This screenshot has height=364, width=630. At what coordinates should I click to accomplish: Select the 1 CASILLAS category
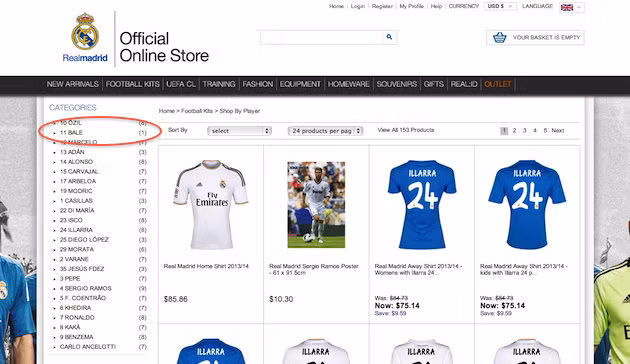[x=76, y=201]
